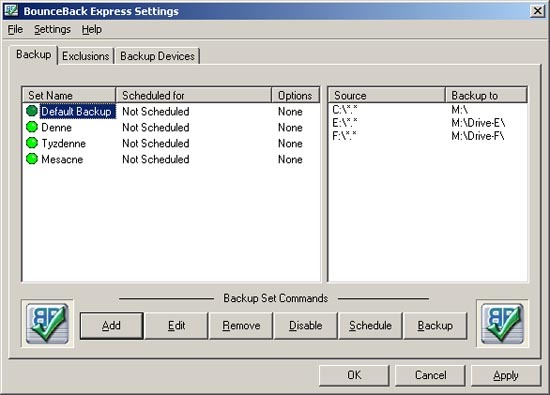Click Not Scheduled in the Denne row
Viewport: 550px width, 395px height.
pos(156,127)
